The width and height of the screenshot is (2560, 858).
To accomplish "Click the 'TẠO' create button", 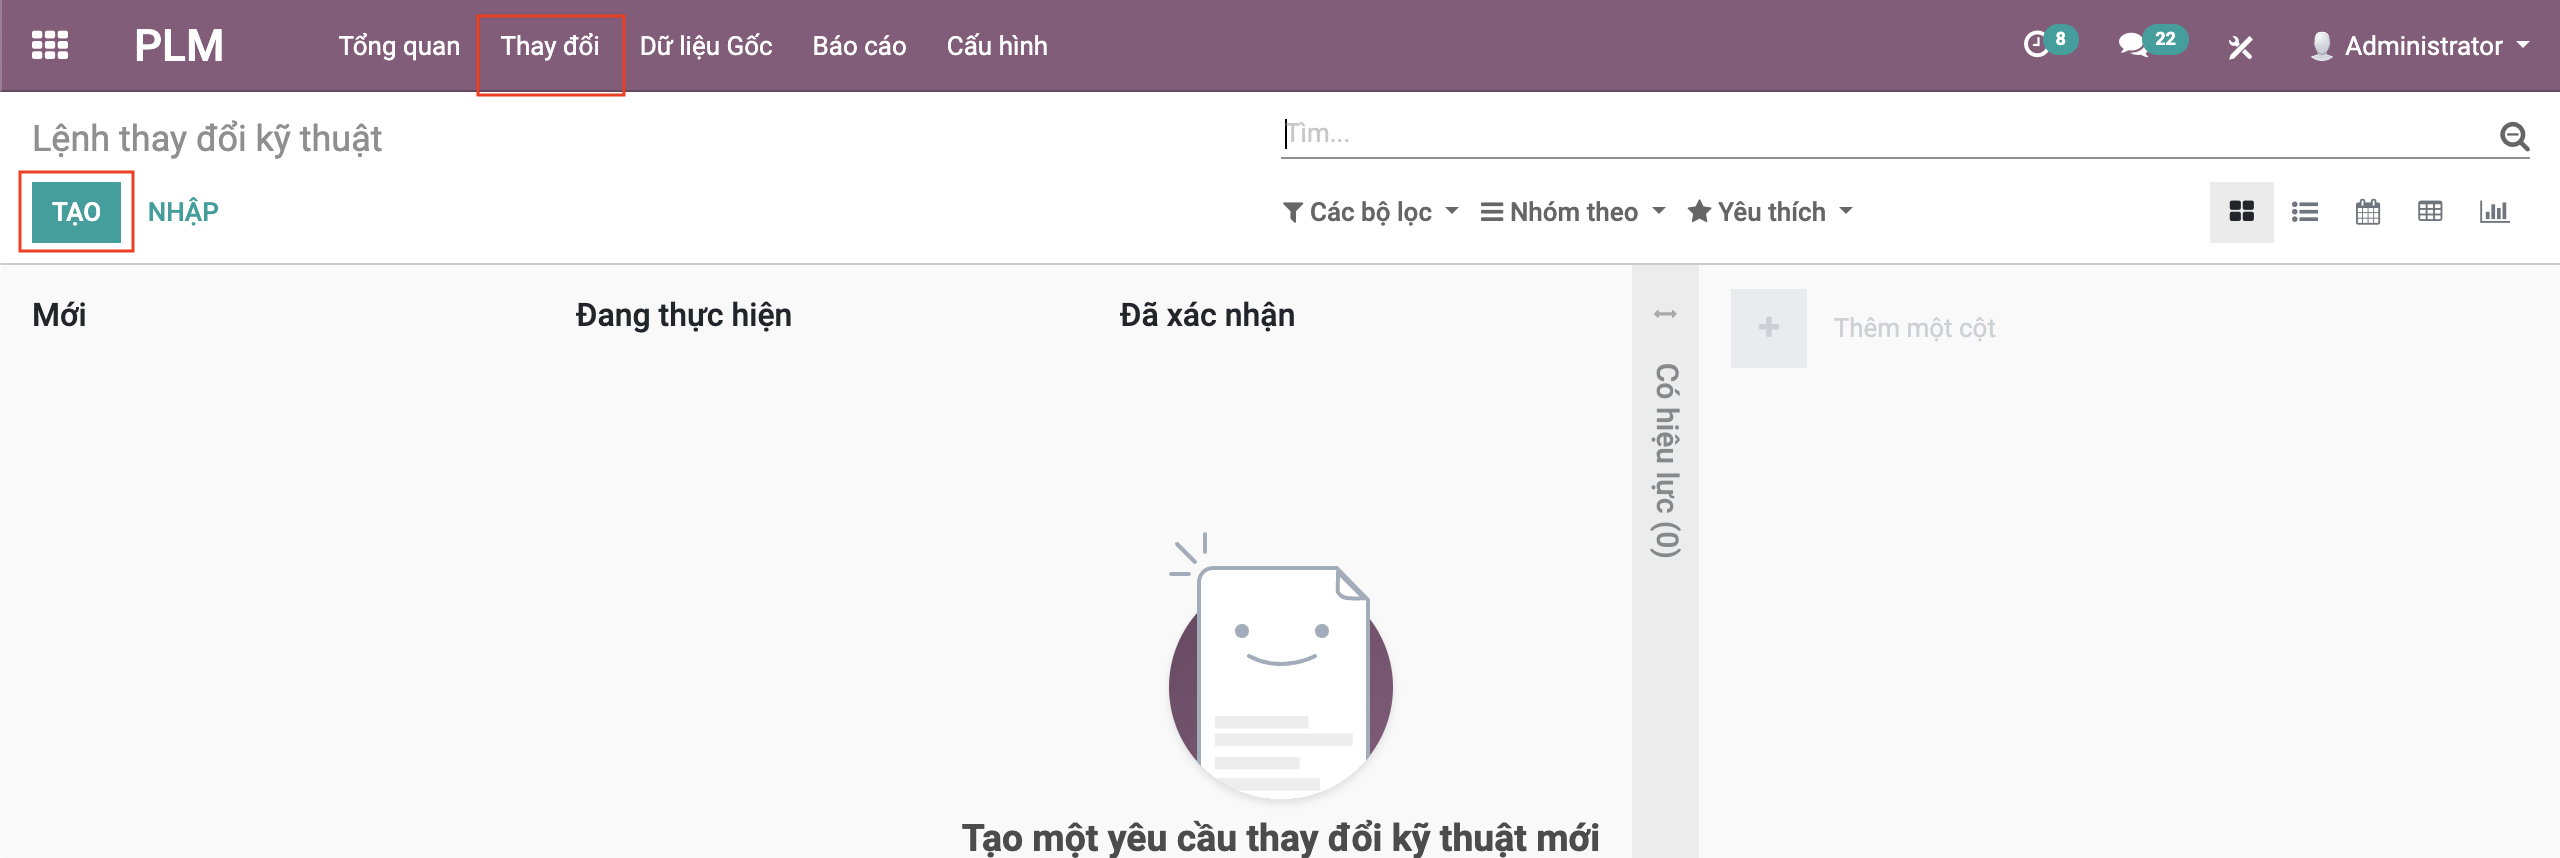I will tap(76, 212).
